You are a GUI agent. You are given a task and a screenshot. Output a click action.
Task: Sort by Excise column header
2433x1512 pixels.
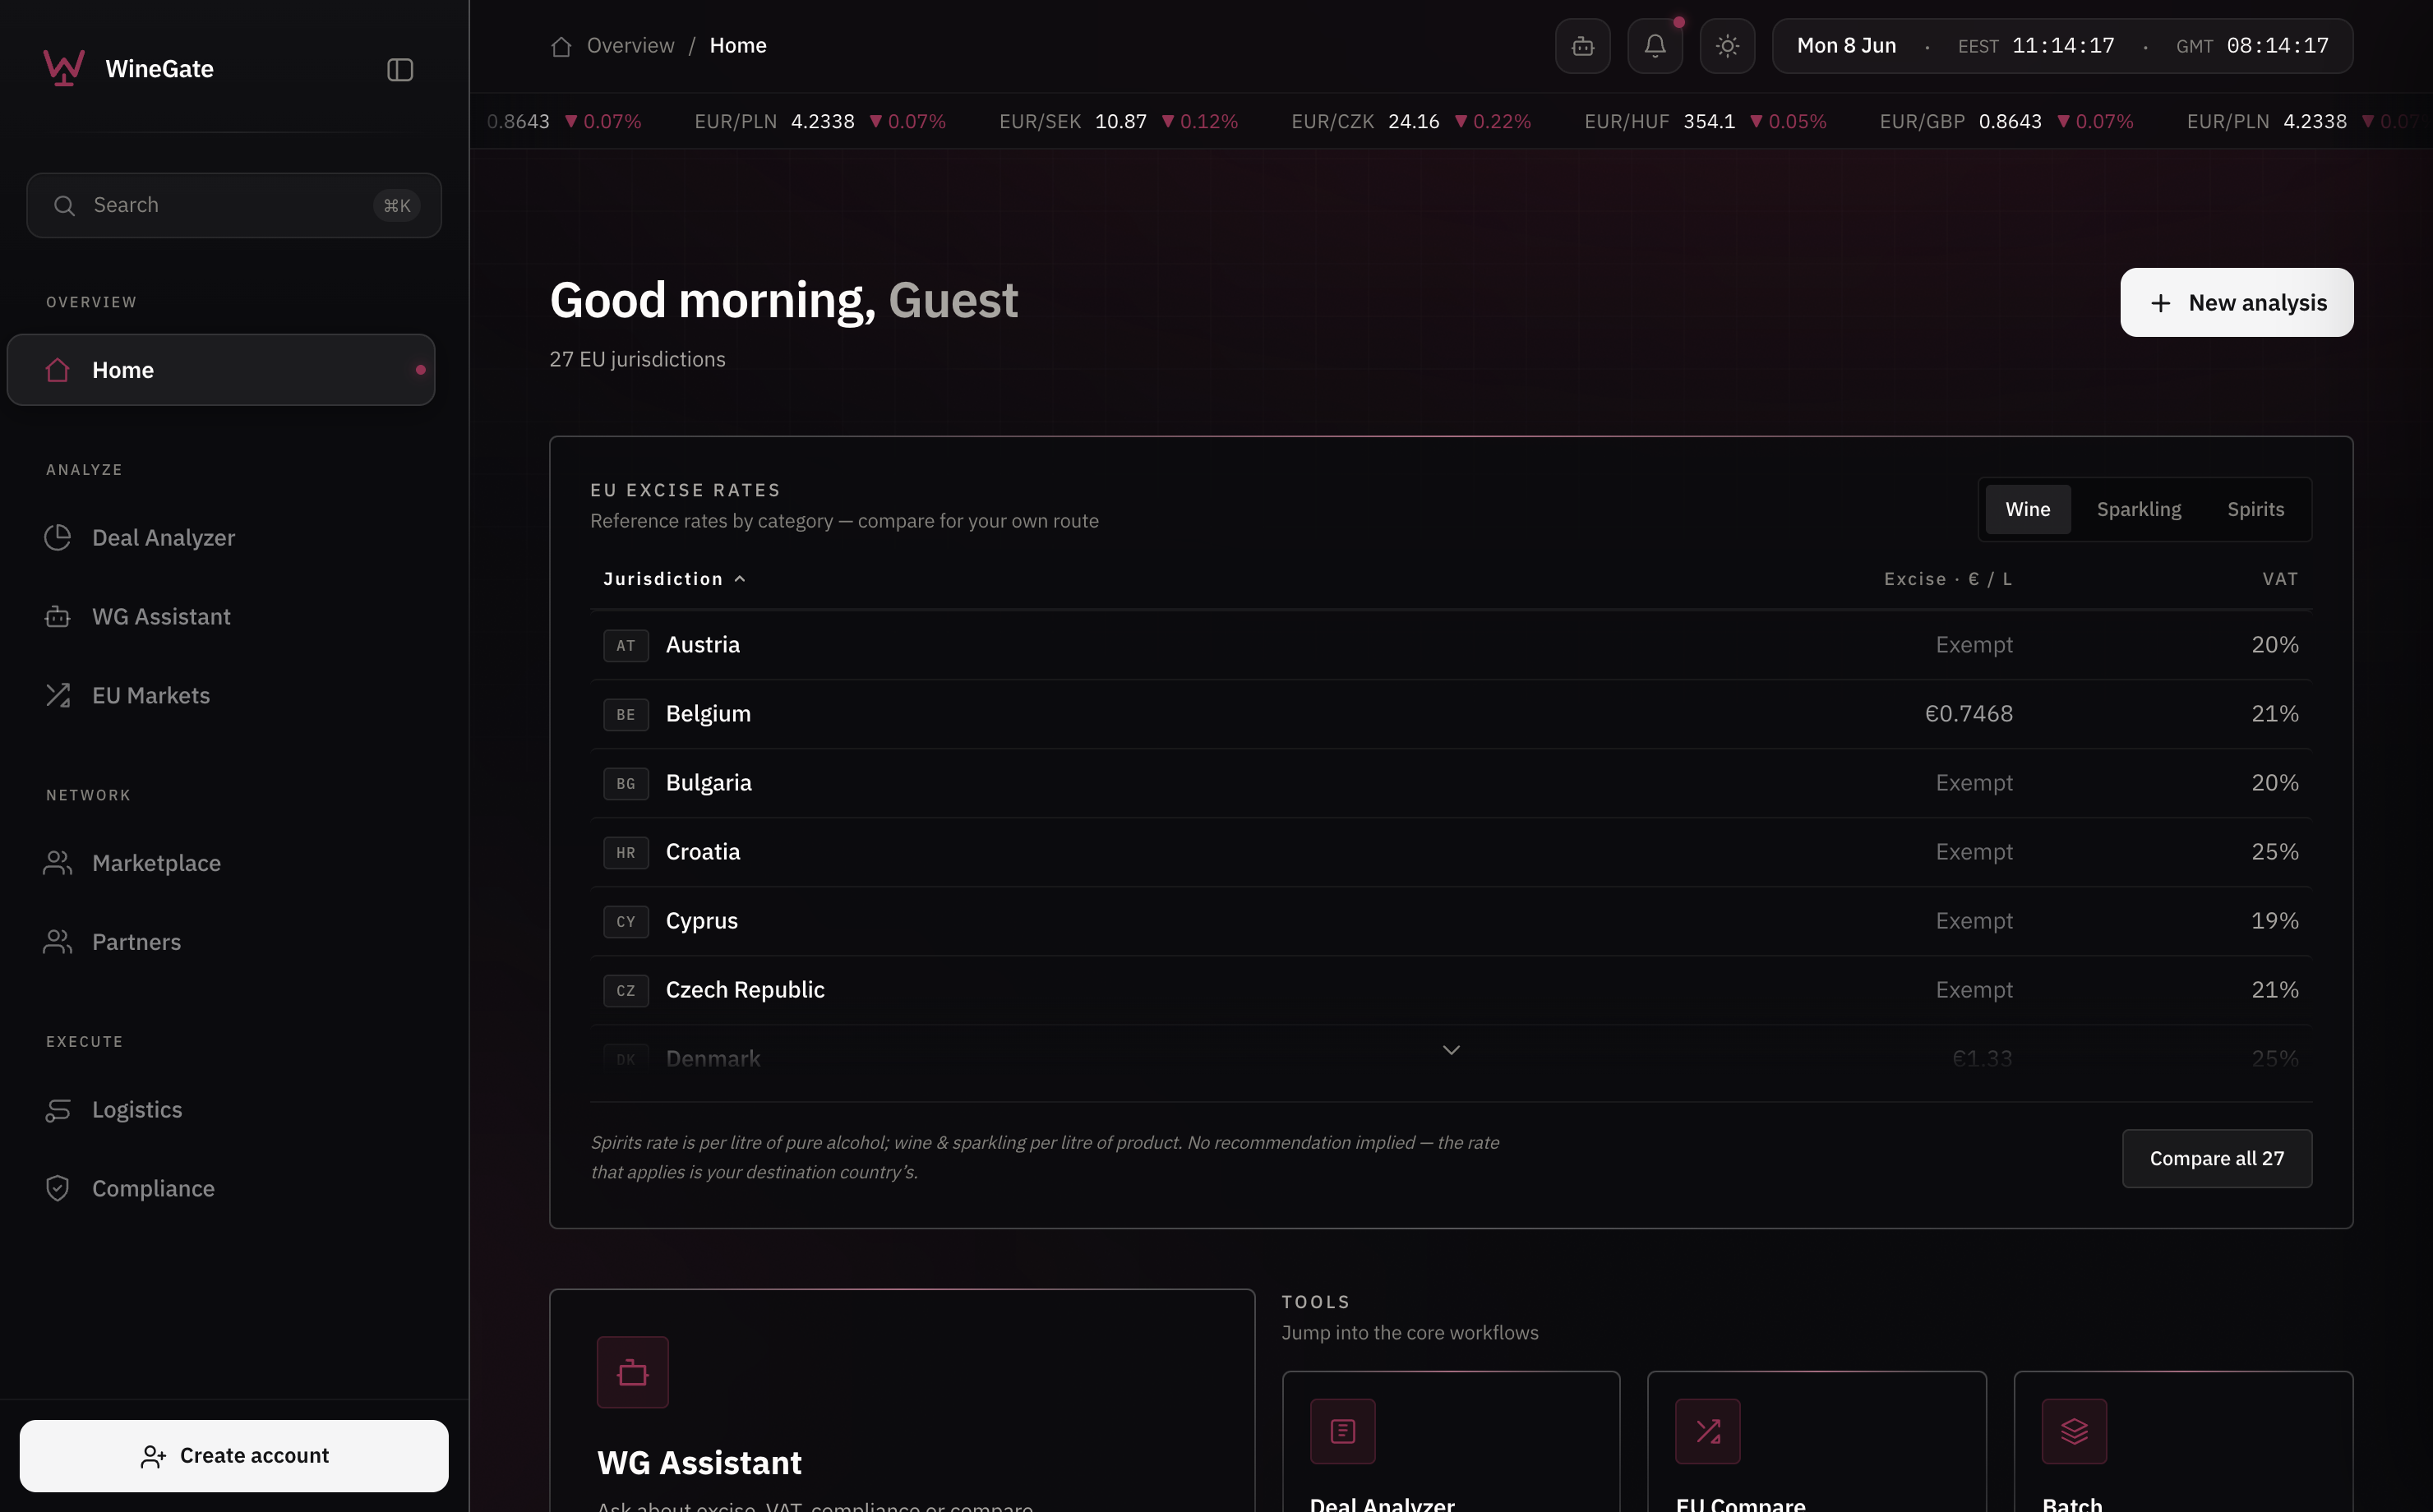pos(1948,579)
